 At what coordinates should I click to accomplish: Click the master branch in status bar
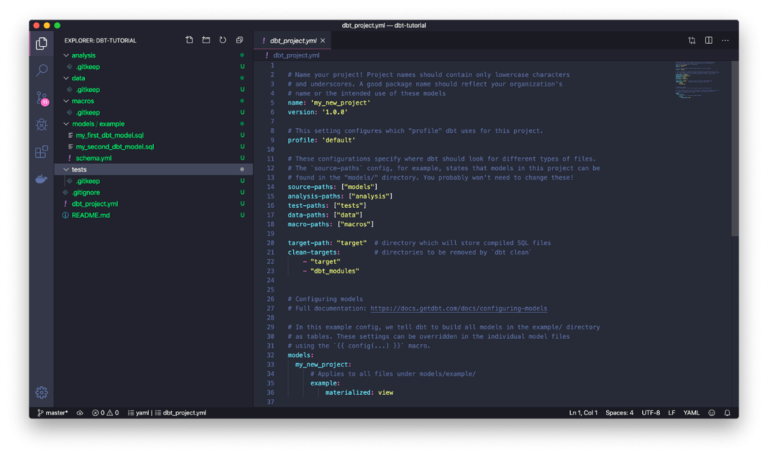point(53,413)
